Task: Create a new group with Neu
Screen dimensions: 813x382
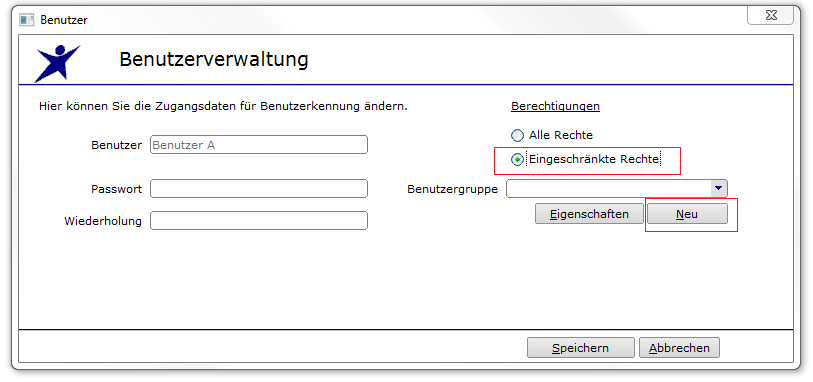Action: coord(687,214)
